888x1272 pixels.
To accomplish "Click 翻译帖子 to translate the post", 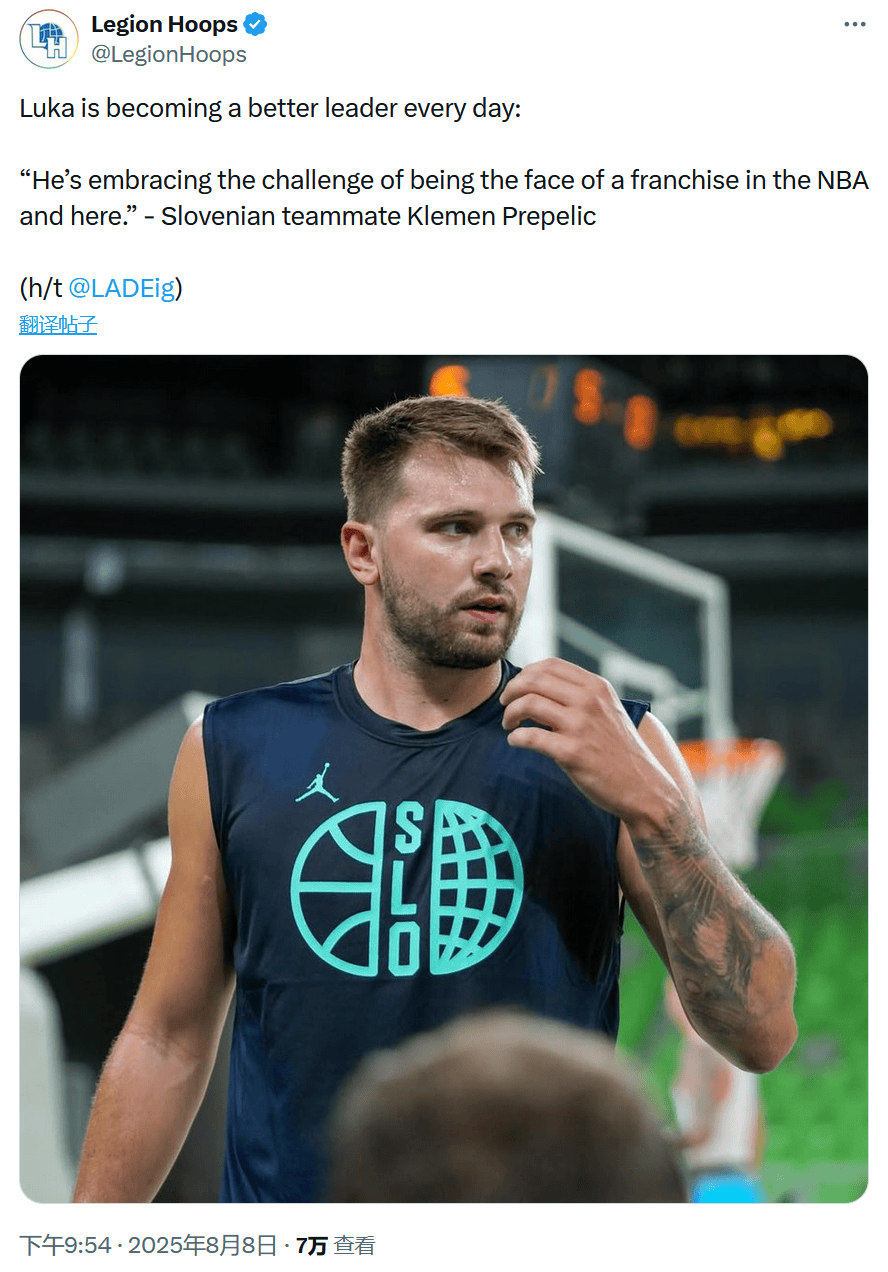I will (x=58, y=325).
